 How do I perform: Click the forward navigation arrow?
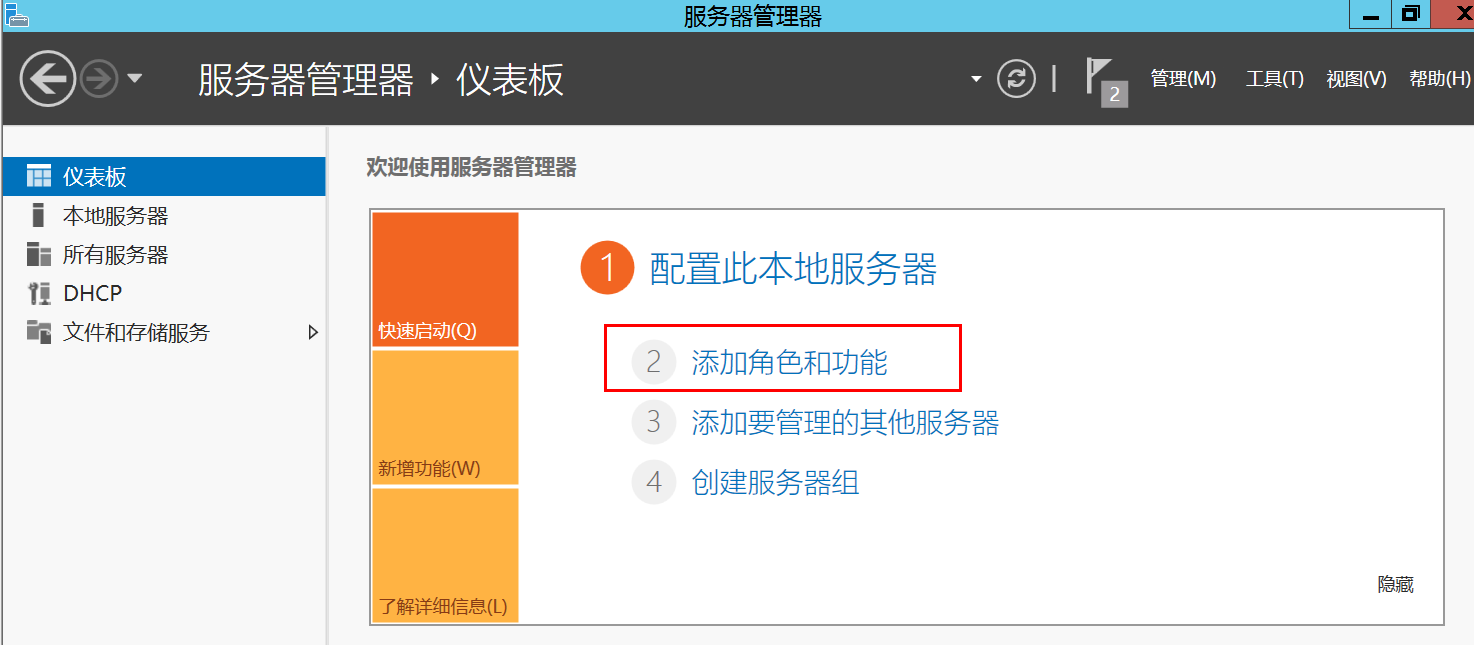coord(99,78)
